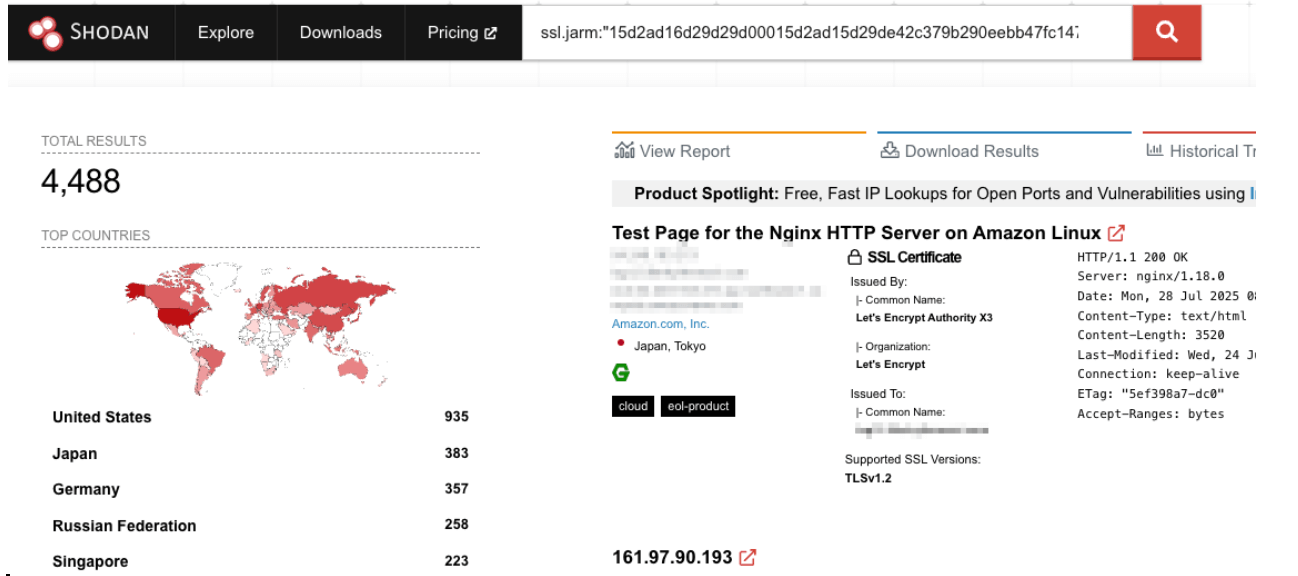This screenshot has width=1298, height=576.
Task: Click the Shodan logo icon
Action: click(x=44, y=32)
